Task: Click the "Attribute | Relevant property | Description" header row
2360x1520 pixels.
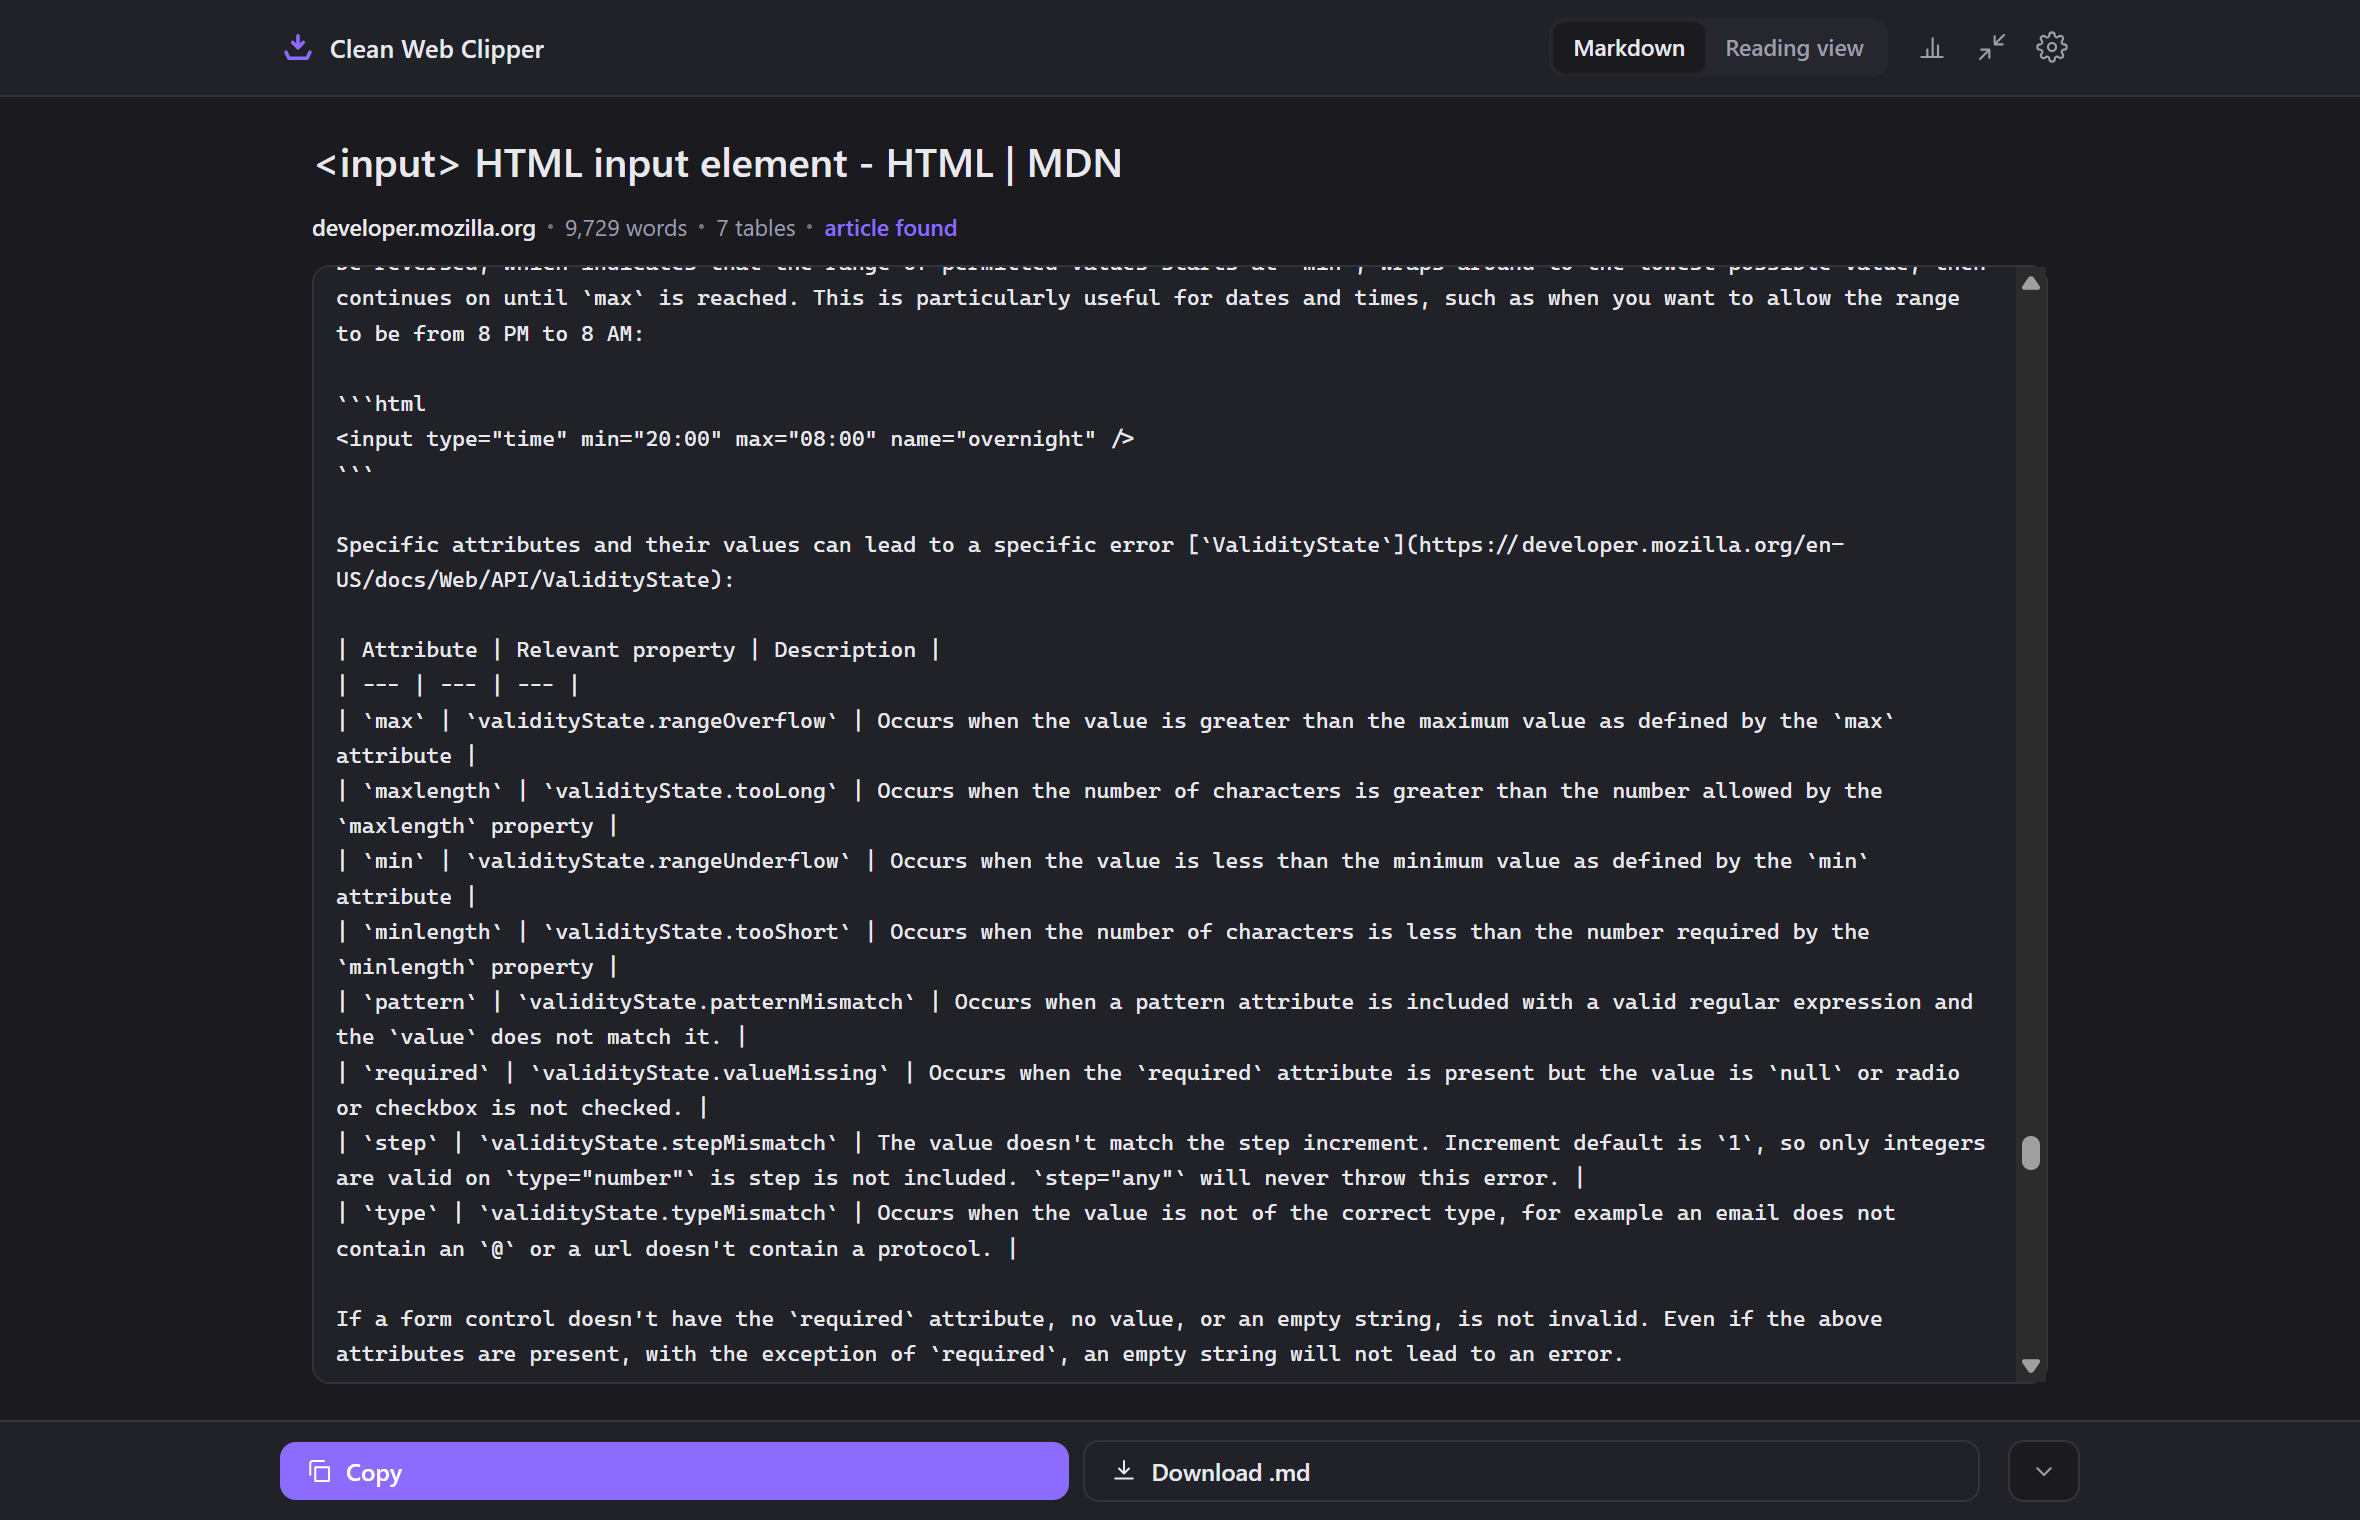Action: [x=638, y=649]
